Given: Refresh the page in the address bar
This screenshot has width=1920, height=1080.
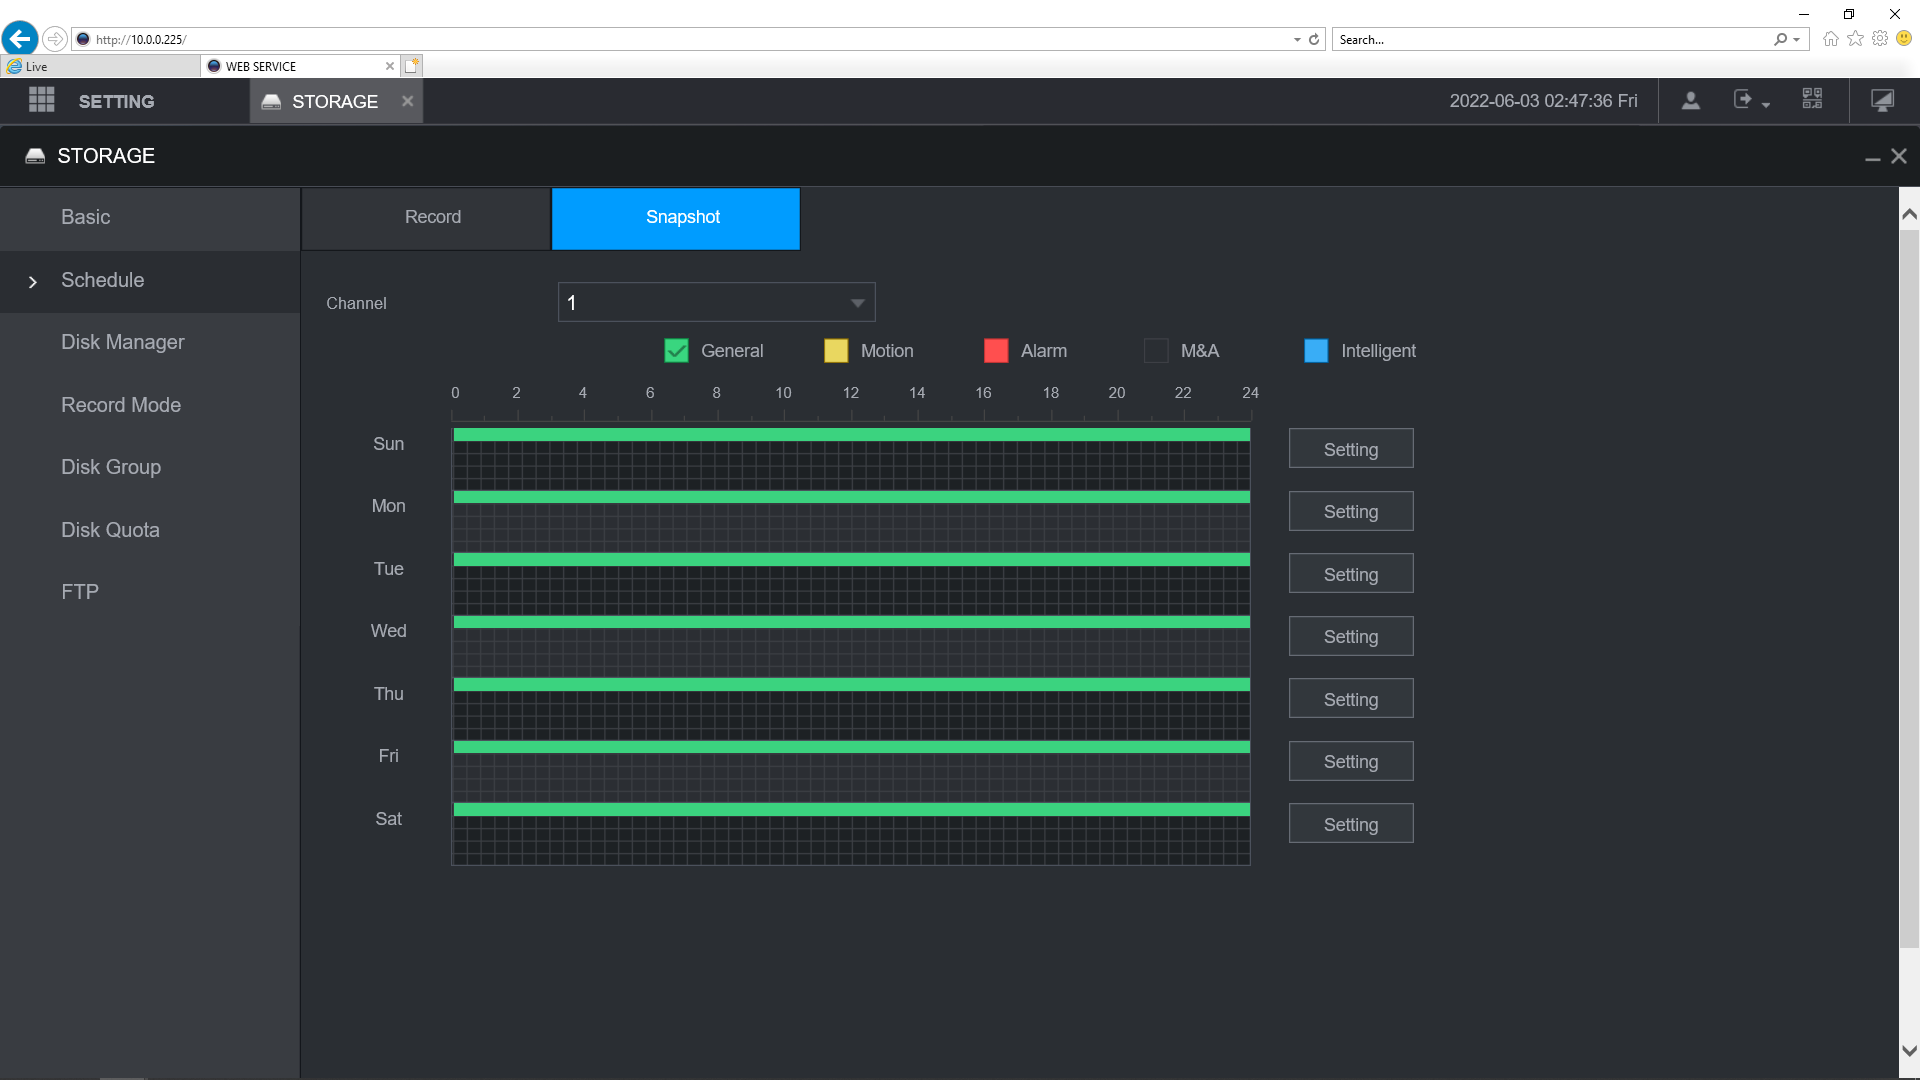Looking at the screenshot, I should [x=1314, y=40].
